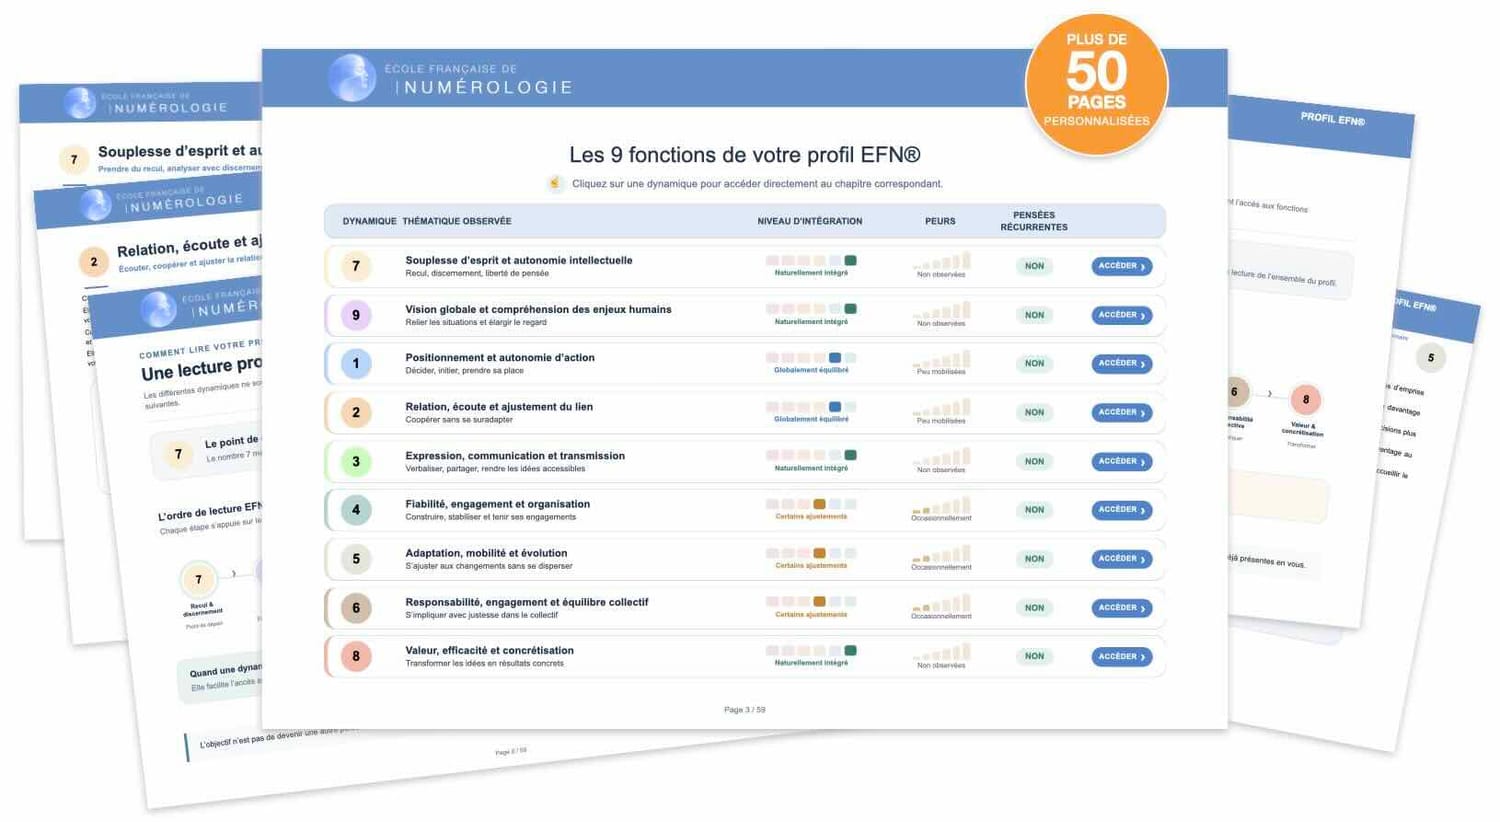
Task: Click NON badge in Adaptation, mobilité row
Action: click(1034, 559)
